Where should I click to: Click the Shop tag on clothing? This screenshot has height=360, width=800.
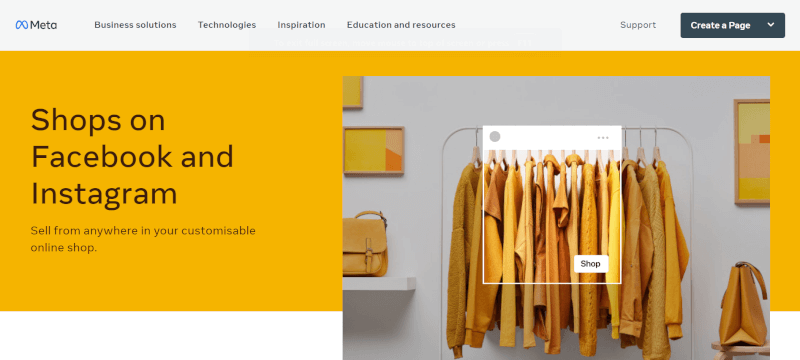coord(591,264)
